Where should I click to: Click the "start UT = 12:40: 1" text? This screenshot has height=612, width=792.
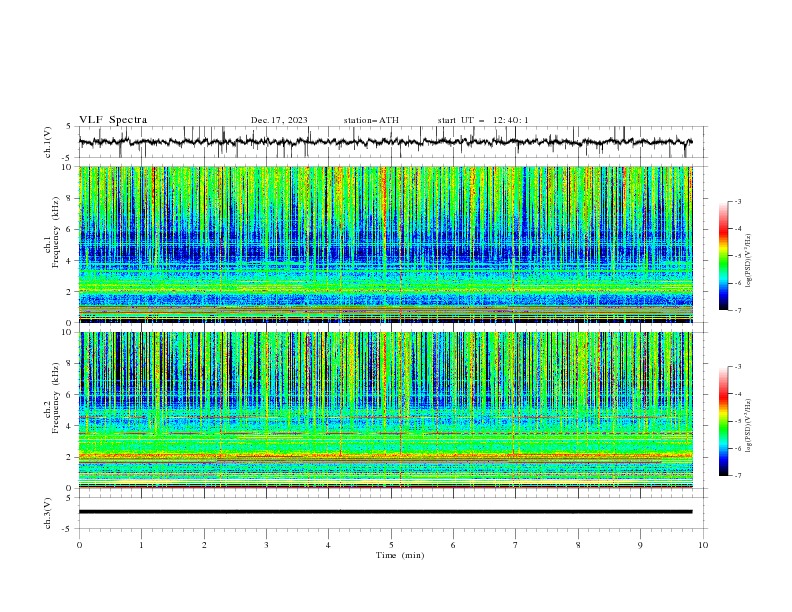(x=483, y=120)
